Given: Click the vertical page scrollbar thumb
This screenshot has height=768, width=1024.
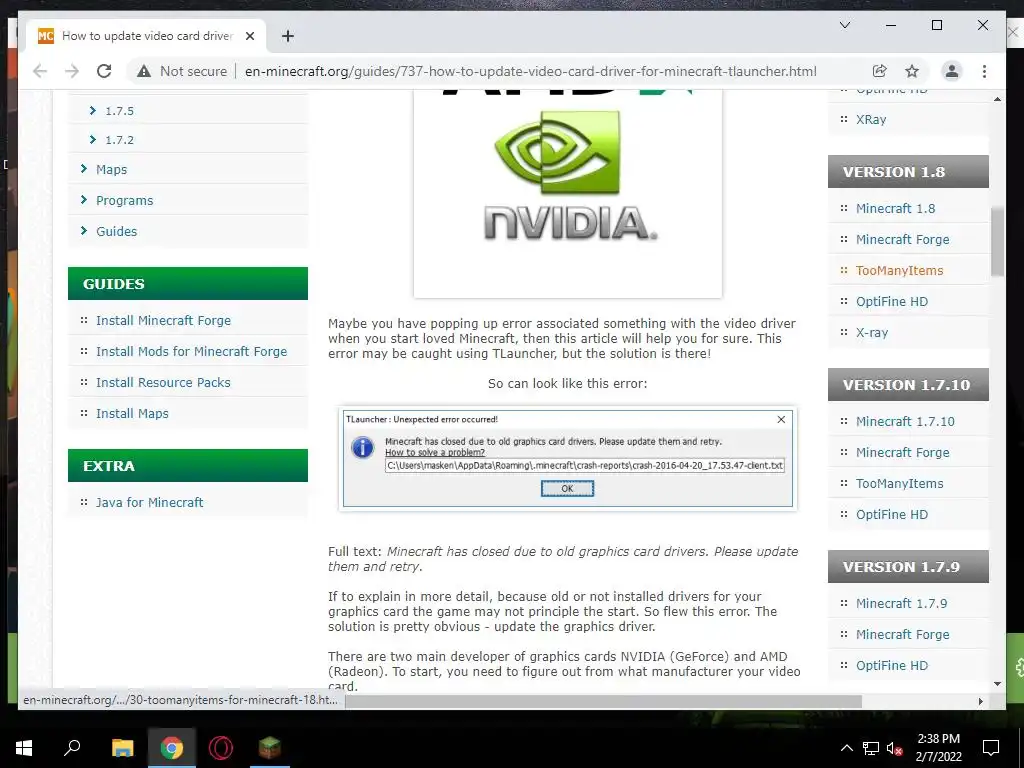Looking at the screenshot, I should [997, 242].
